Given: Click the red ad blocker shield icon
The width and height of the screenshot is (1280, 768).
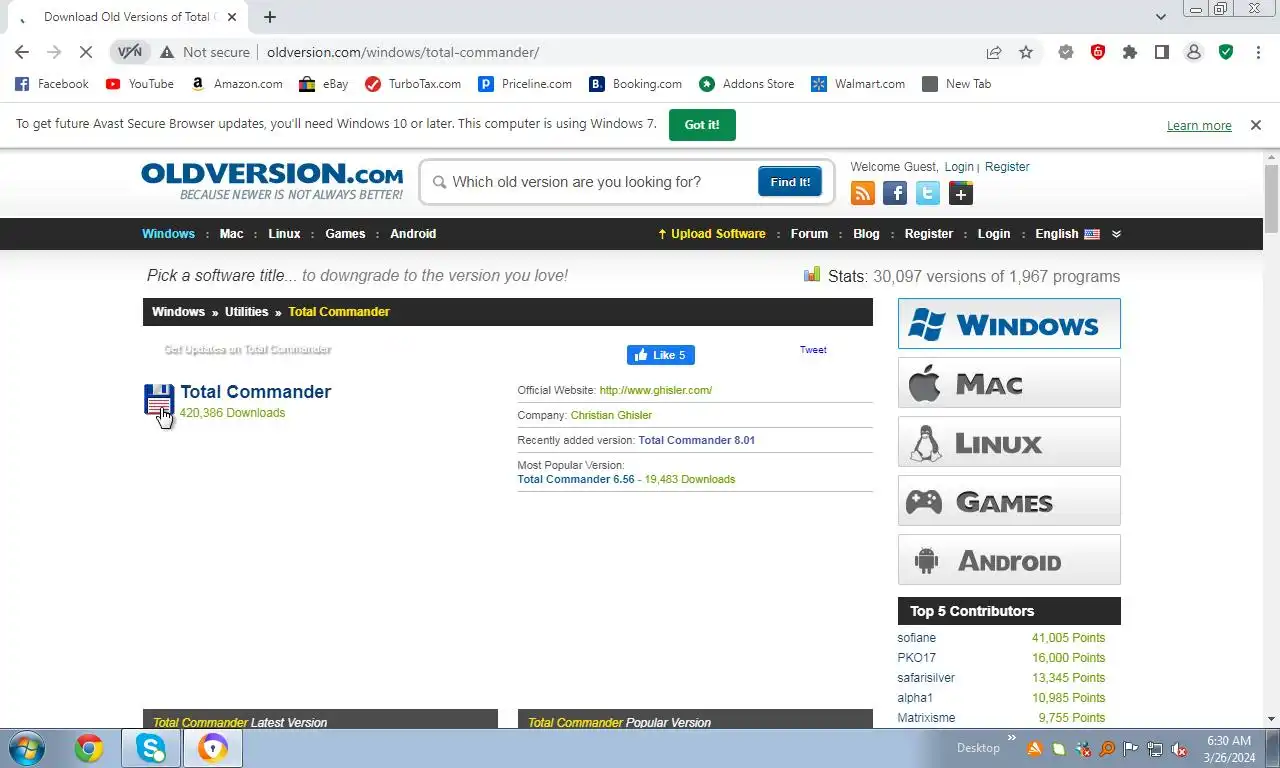Looking at the screenshot, I should 1098,52.
